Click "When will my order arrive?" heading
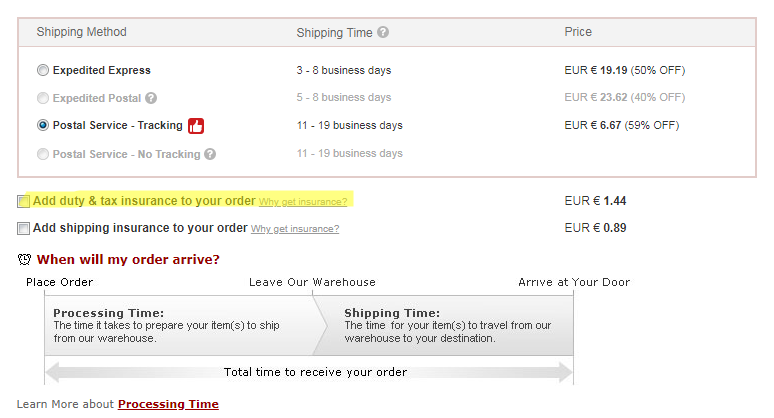 [x=128, y=260]
